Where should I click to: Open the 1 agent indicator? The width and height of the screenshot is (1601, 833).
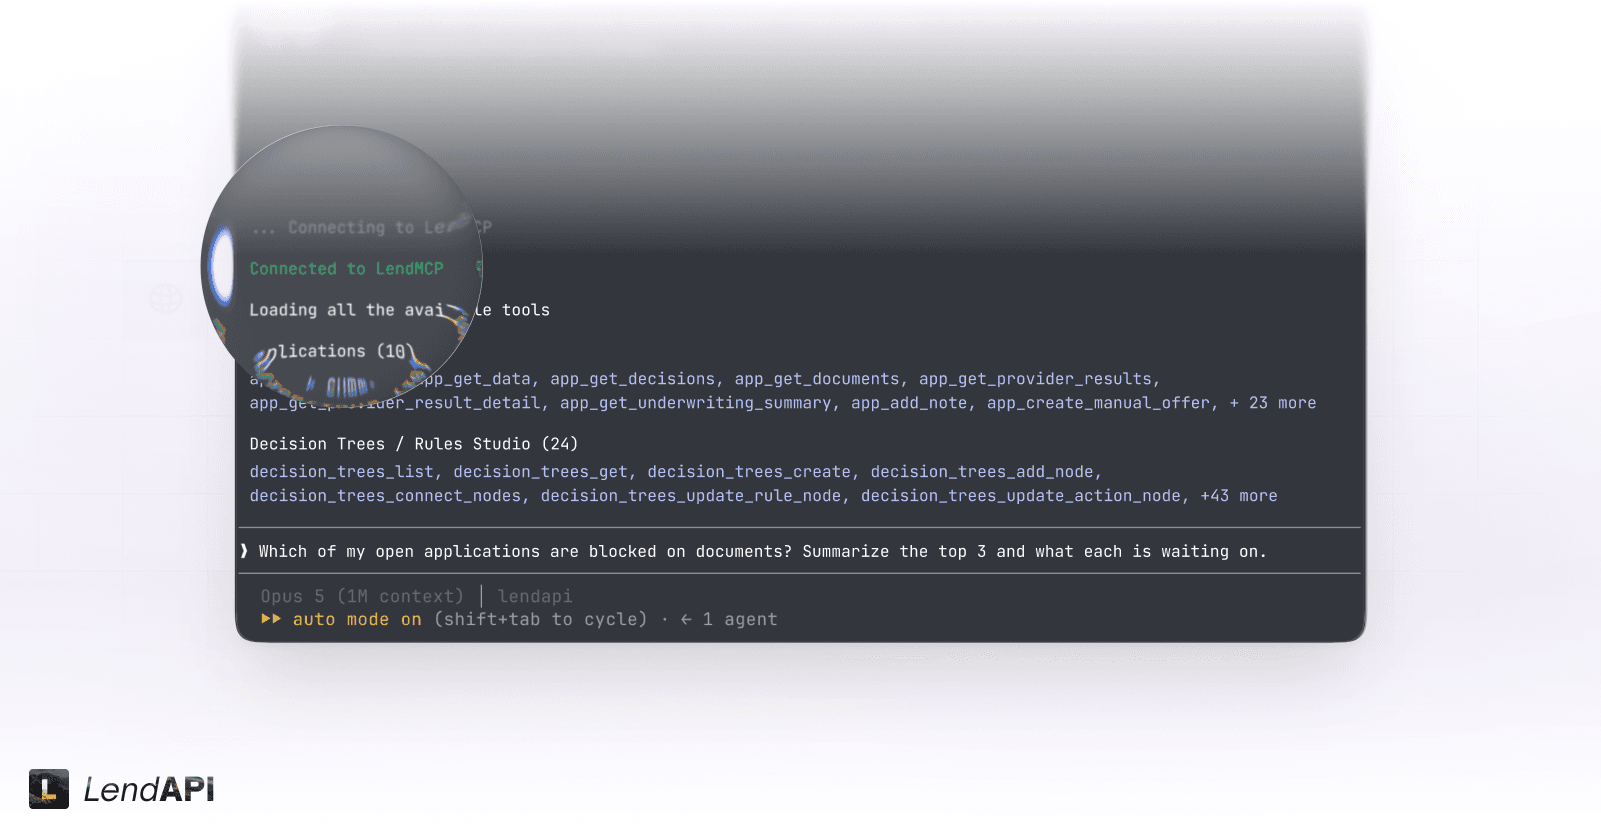[740, 620]
